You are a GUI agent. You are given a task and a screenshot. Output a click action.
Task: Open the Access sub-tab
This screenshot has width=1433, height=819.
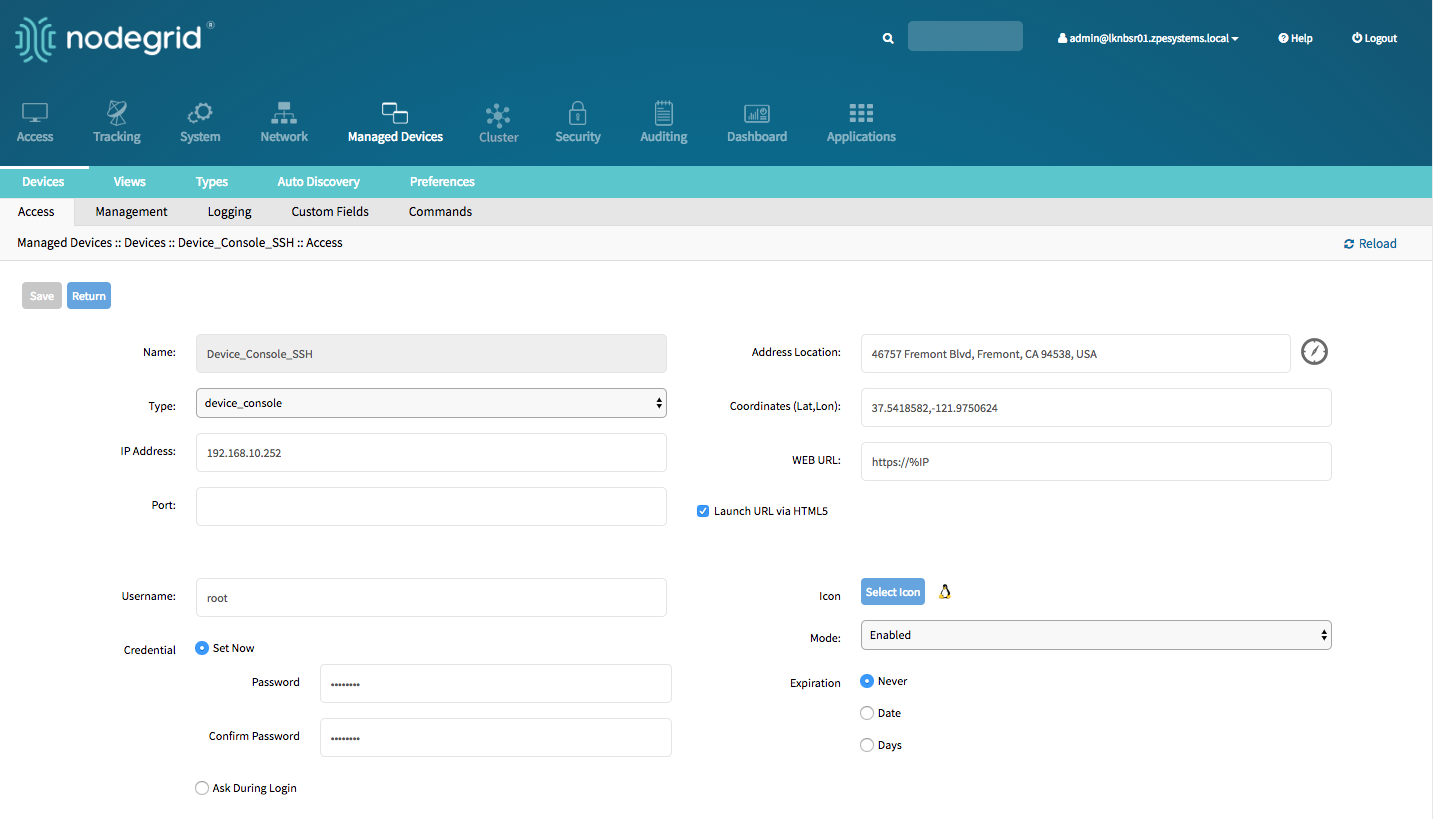(x=36, y=212)
